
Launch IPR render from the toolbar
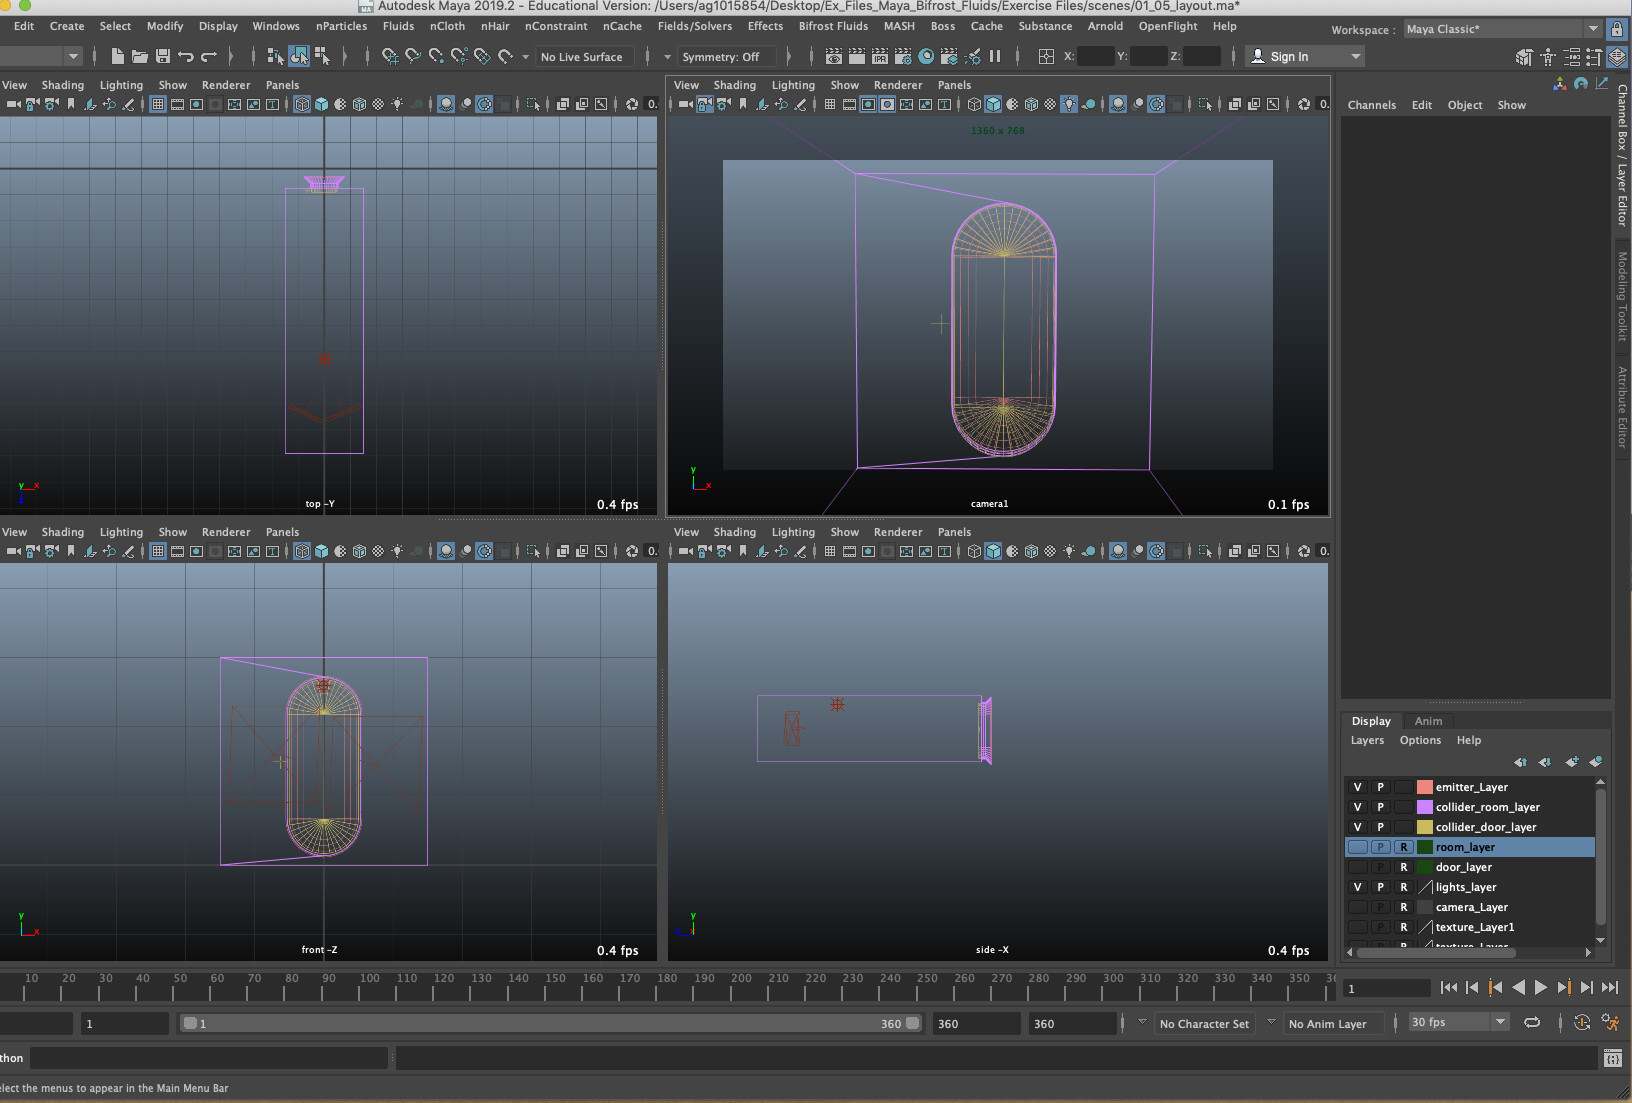[x=880, y=57]
